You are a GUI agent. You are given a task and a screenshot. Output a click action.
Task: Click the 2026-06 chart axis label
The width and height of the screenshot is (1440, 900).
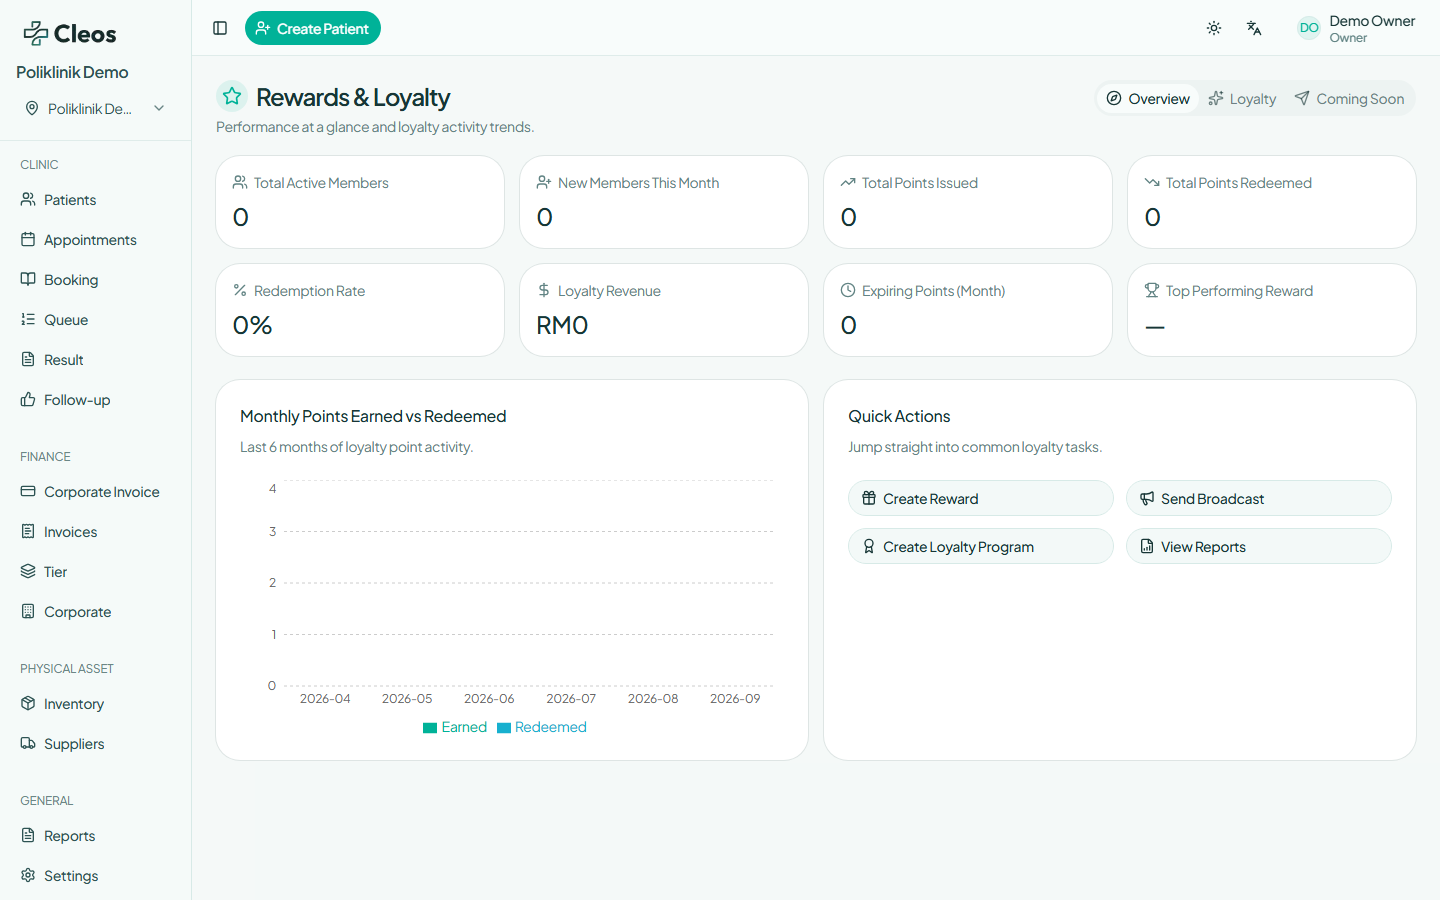pos(489,699)
